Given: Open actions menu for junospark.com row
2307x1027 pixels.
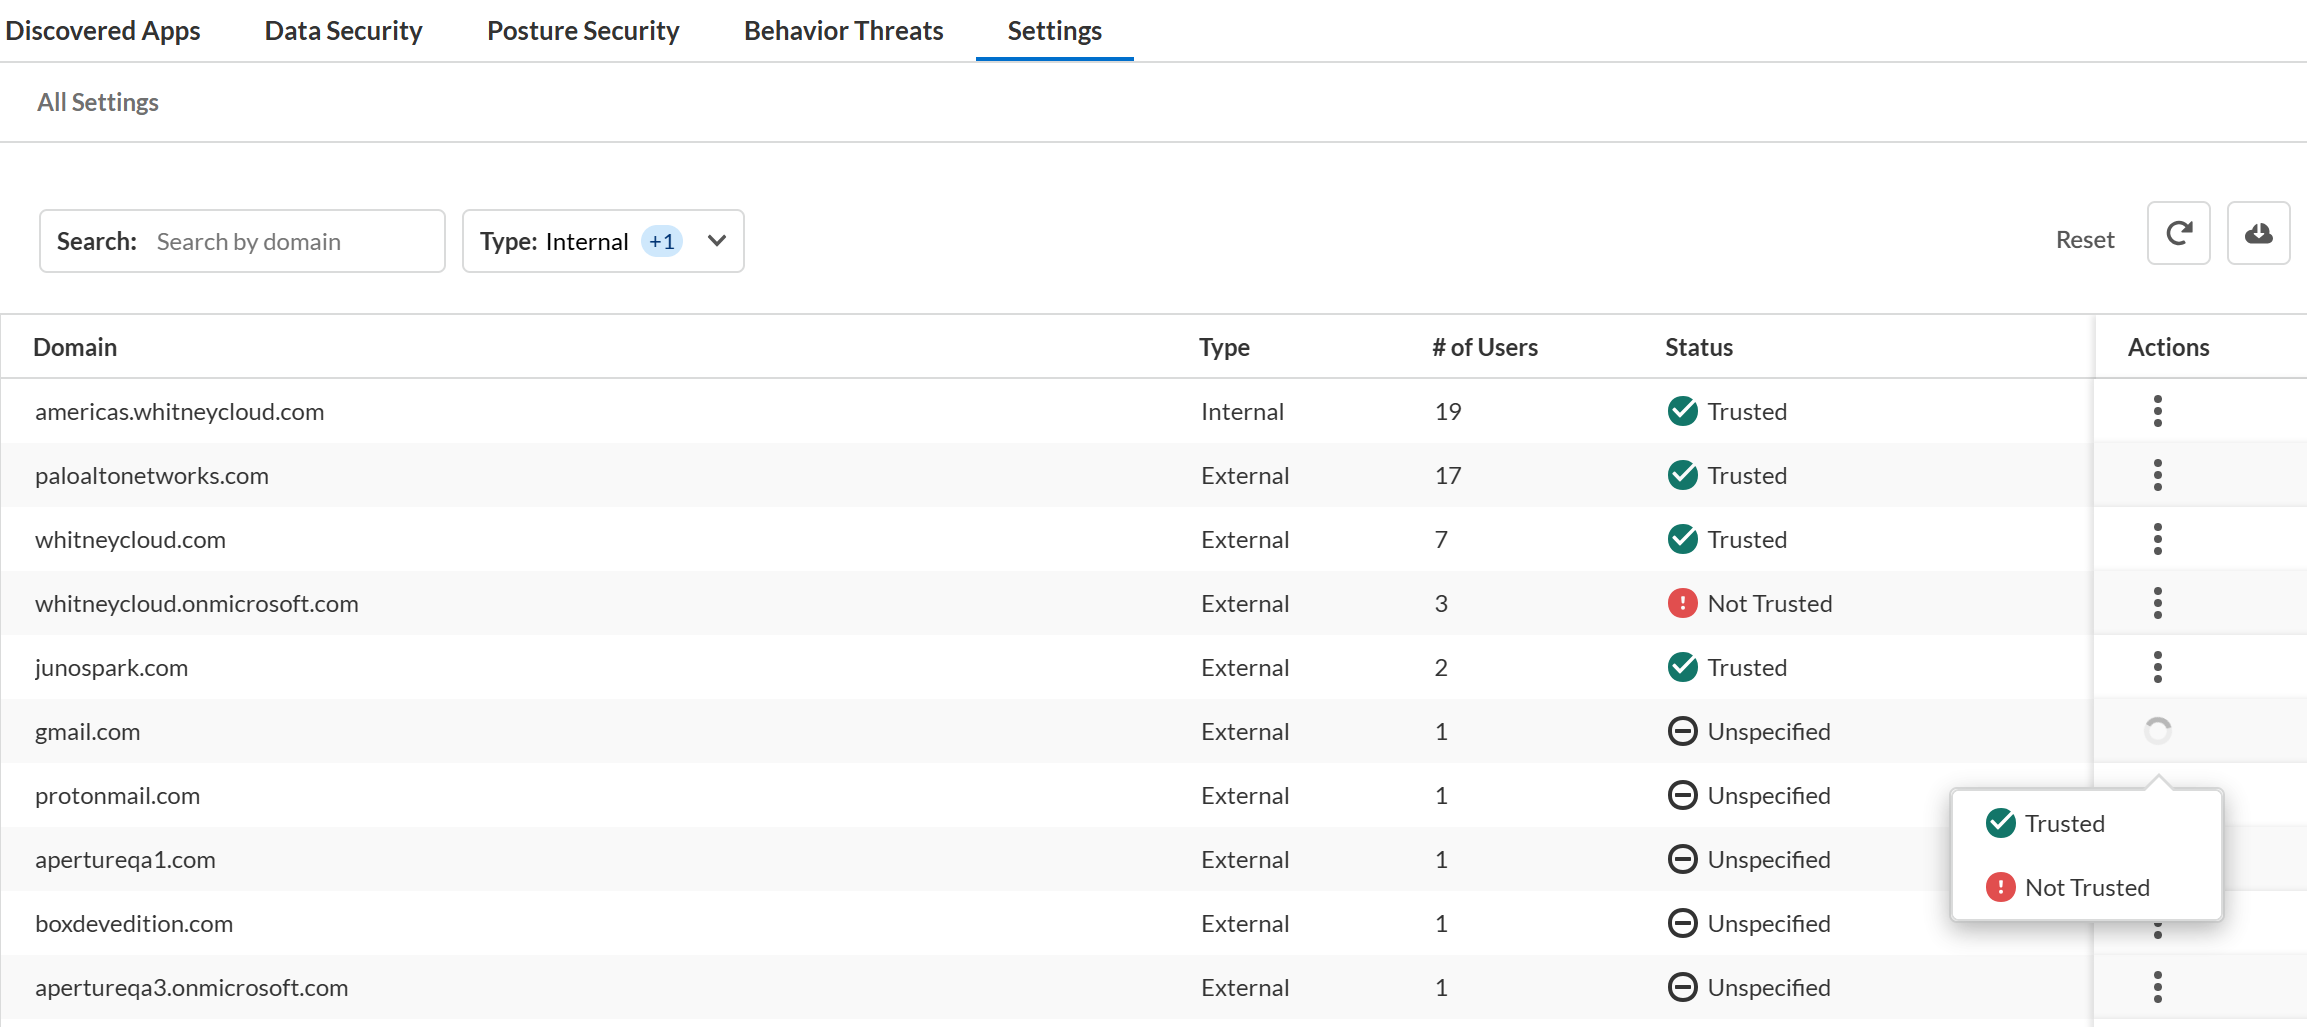Looking at the screenshot, I should 2157,667.
